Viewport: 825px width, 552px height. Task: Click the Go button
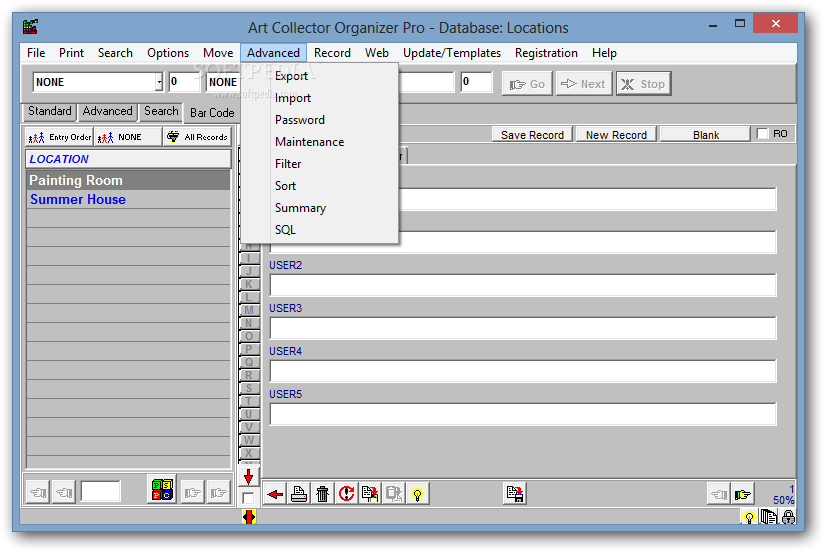click(527, 84)
